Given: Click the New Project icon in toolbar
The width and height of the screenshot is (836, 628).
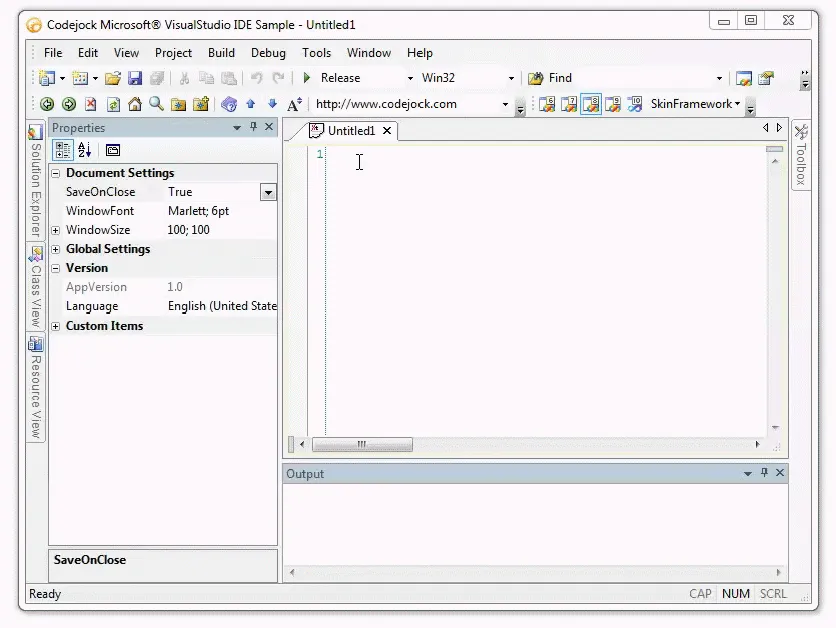Looking at the screenshot, I should [x=47, y=78].
